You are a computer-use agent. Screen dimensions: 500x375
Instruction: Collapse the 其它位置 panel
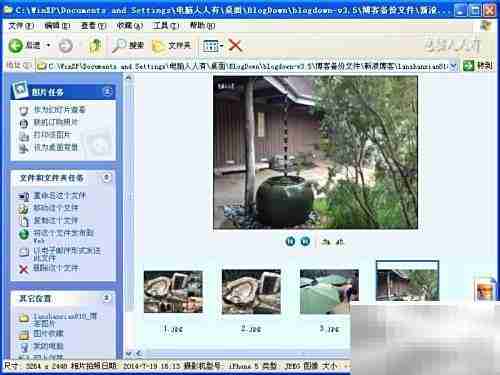[106, 298]
